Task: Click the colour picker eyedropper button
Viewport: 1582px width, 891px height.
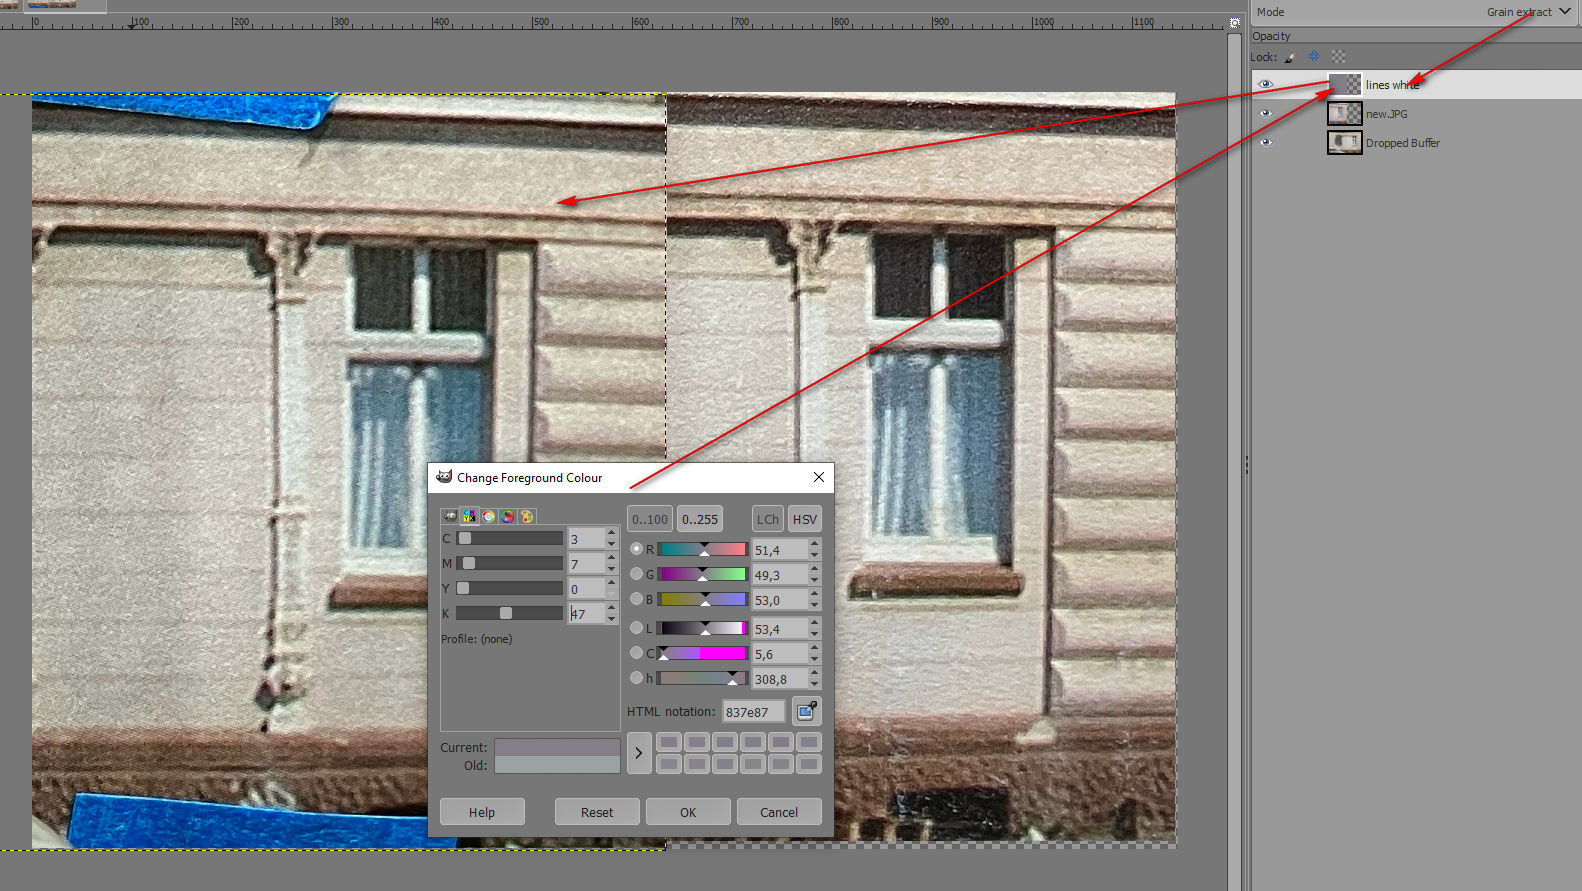Action: coord(806,711)
